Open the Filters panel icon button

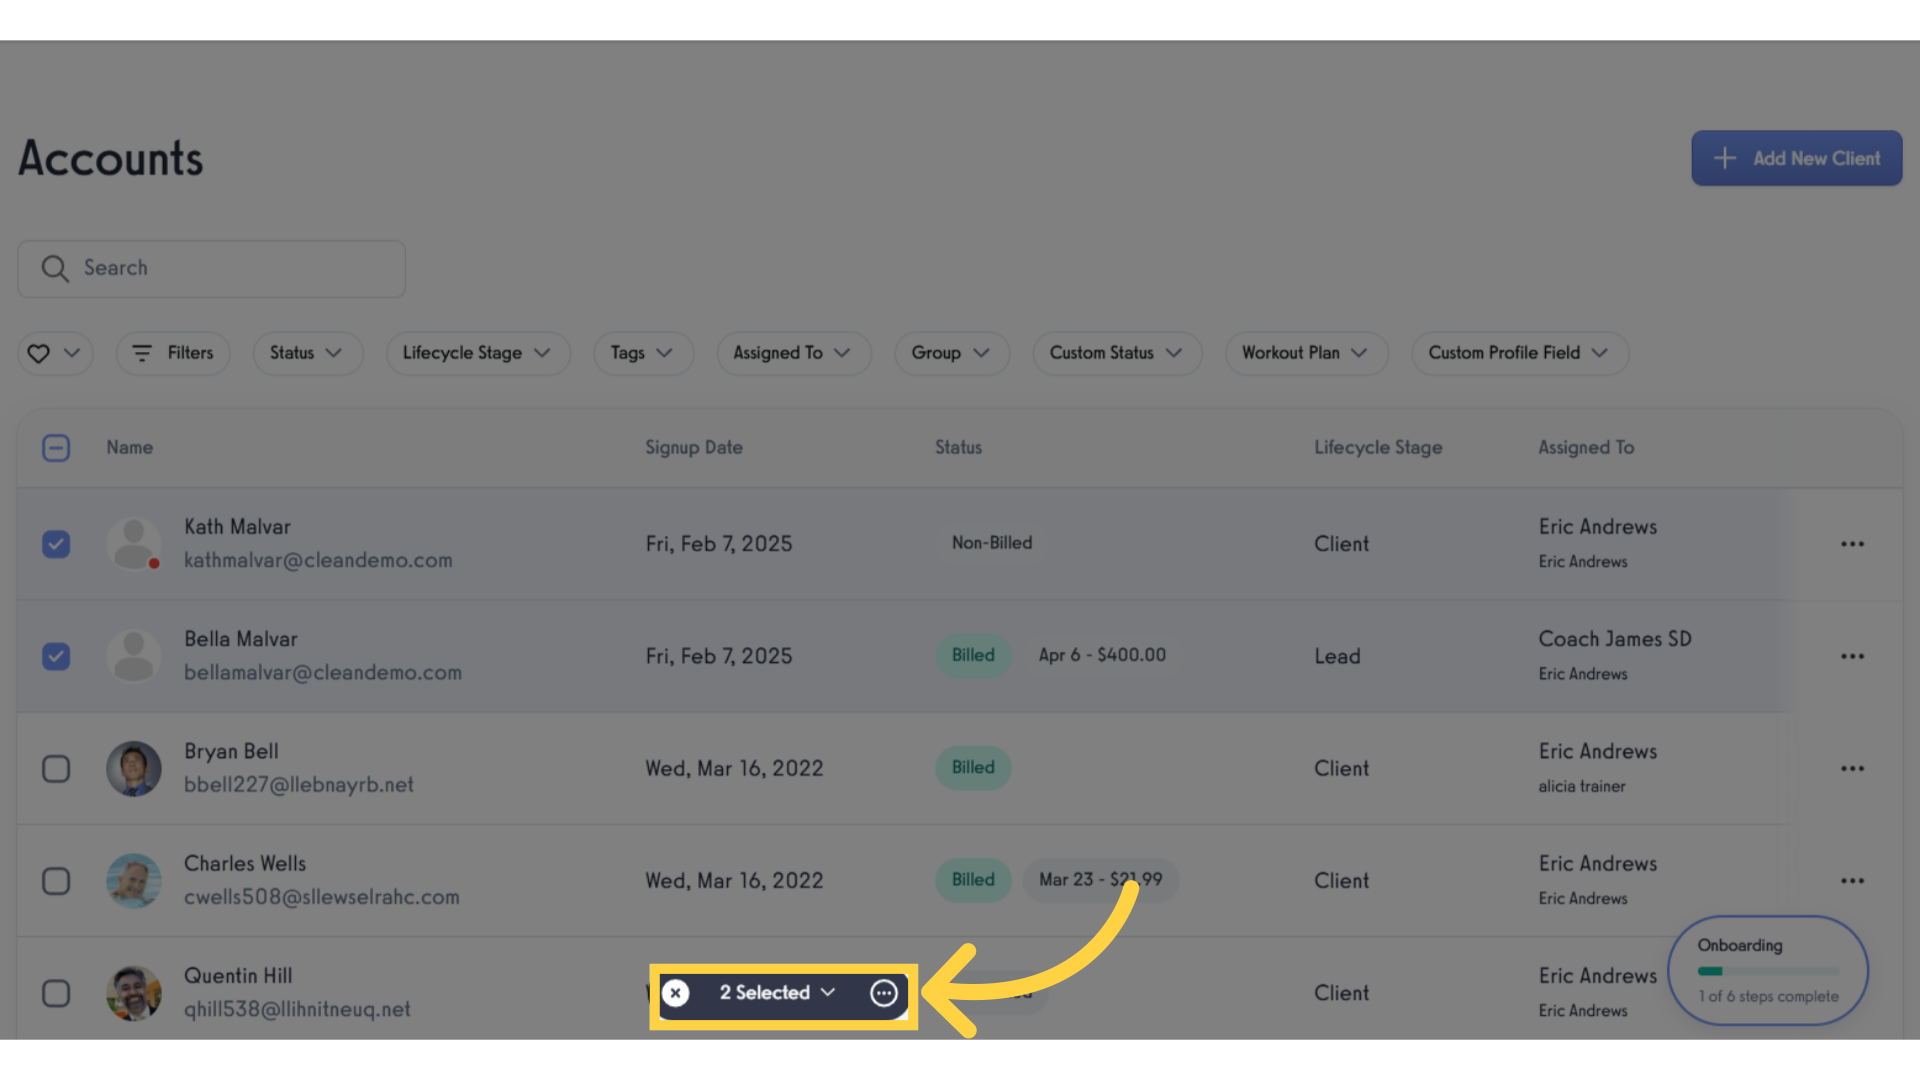point(173,353)
